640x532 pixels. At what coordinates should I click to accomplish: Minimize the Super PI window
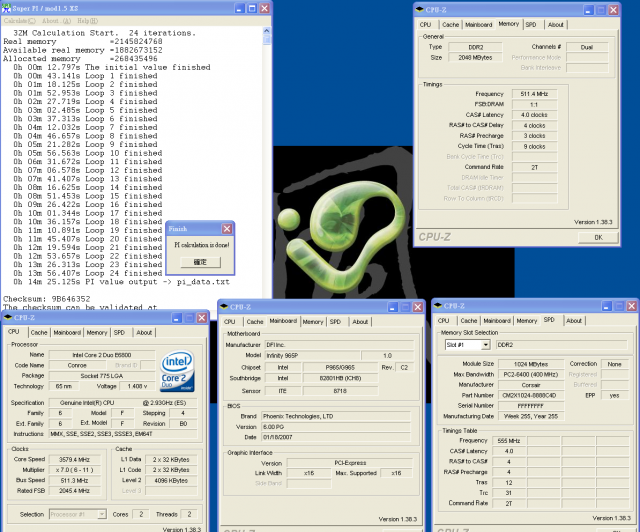(240, 9)
